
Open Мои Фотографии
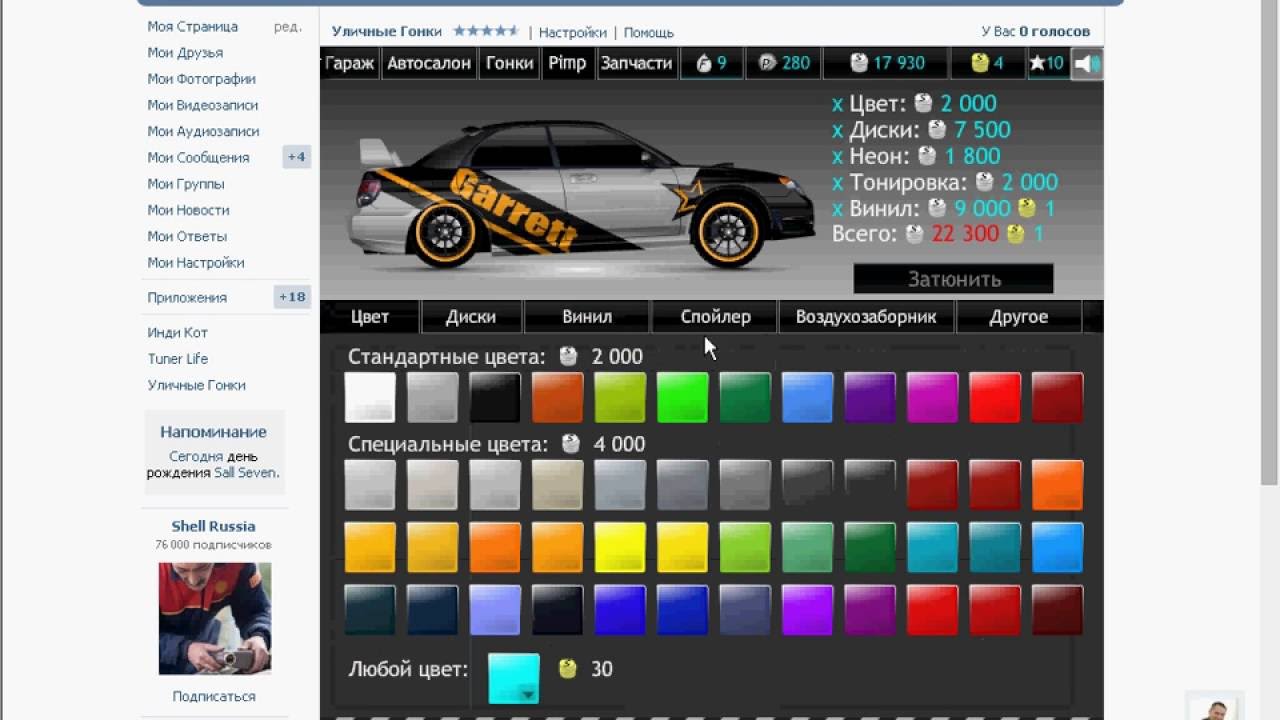[201, 79]
